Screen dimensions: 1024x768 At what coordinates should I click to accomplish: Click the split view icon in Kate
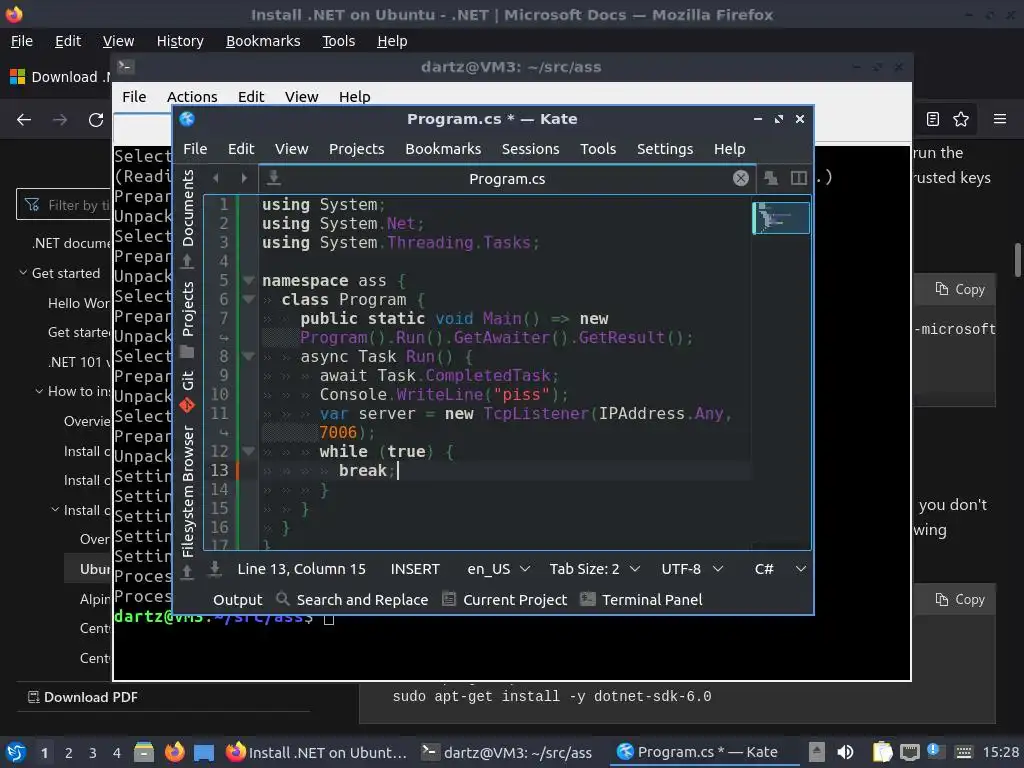[x=799, y=178]
